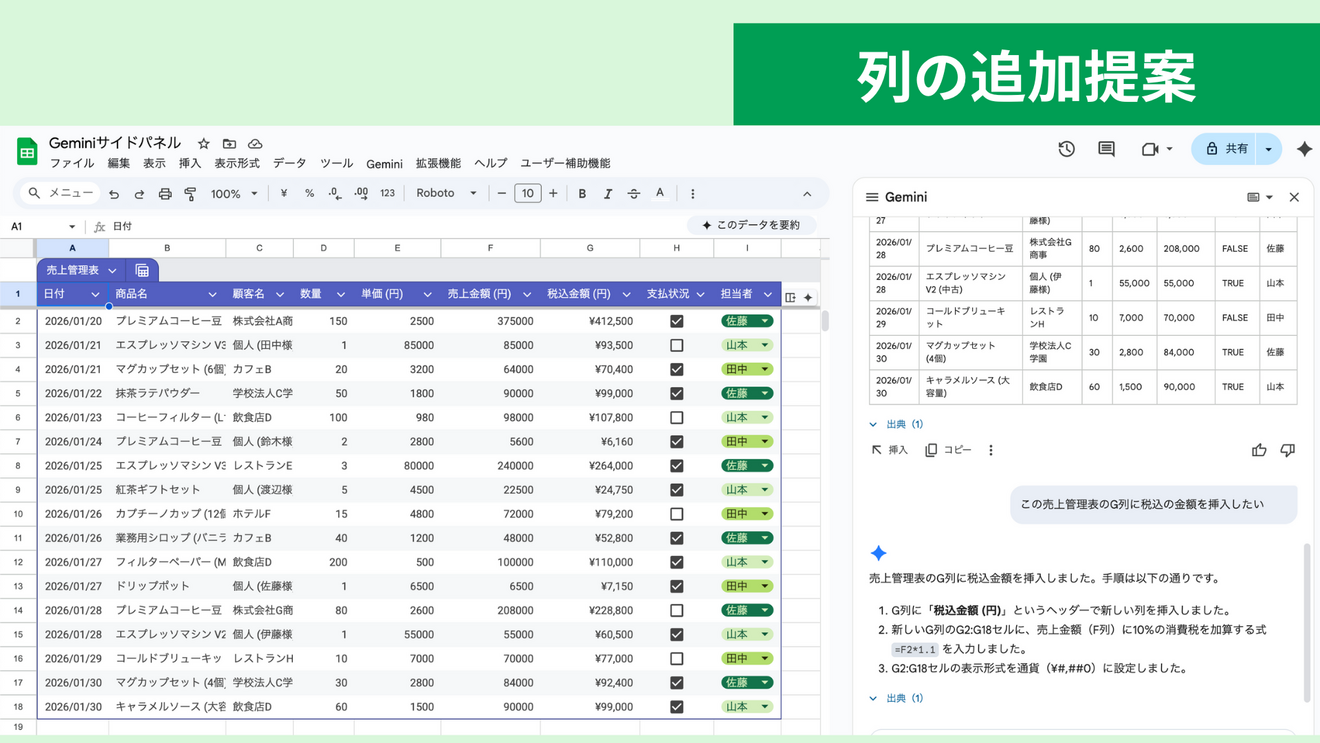This screenshot has height=743, width=1320.
Task: Check the cloud save status icon
Action: click(x=255, y=144)
